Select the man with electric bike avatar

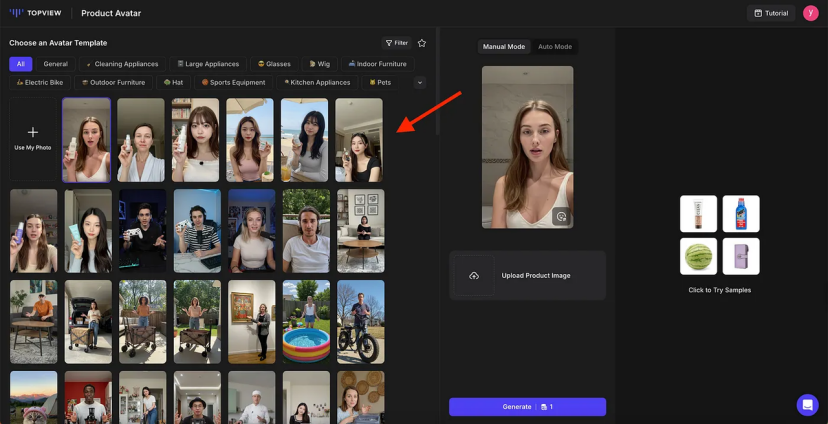pos(361,322)
